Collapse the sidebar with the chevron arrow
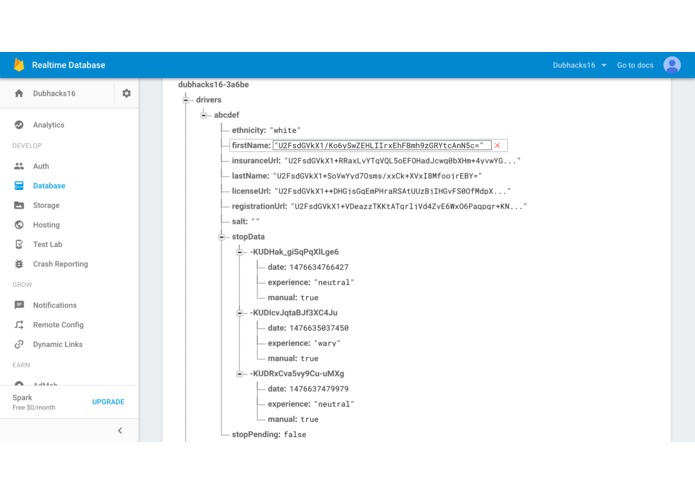Viewport: 695px width, 494px height. pos(120,431)
